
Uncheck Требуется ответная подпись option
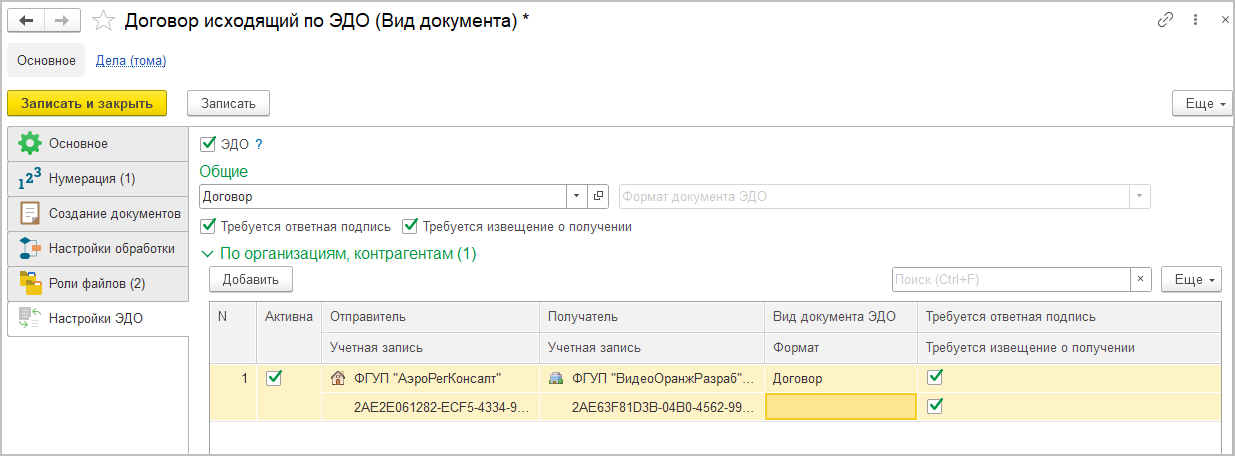pyautogui.click(x=208, y=226)
